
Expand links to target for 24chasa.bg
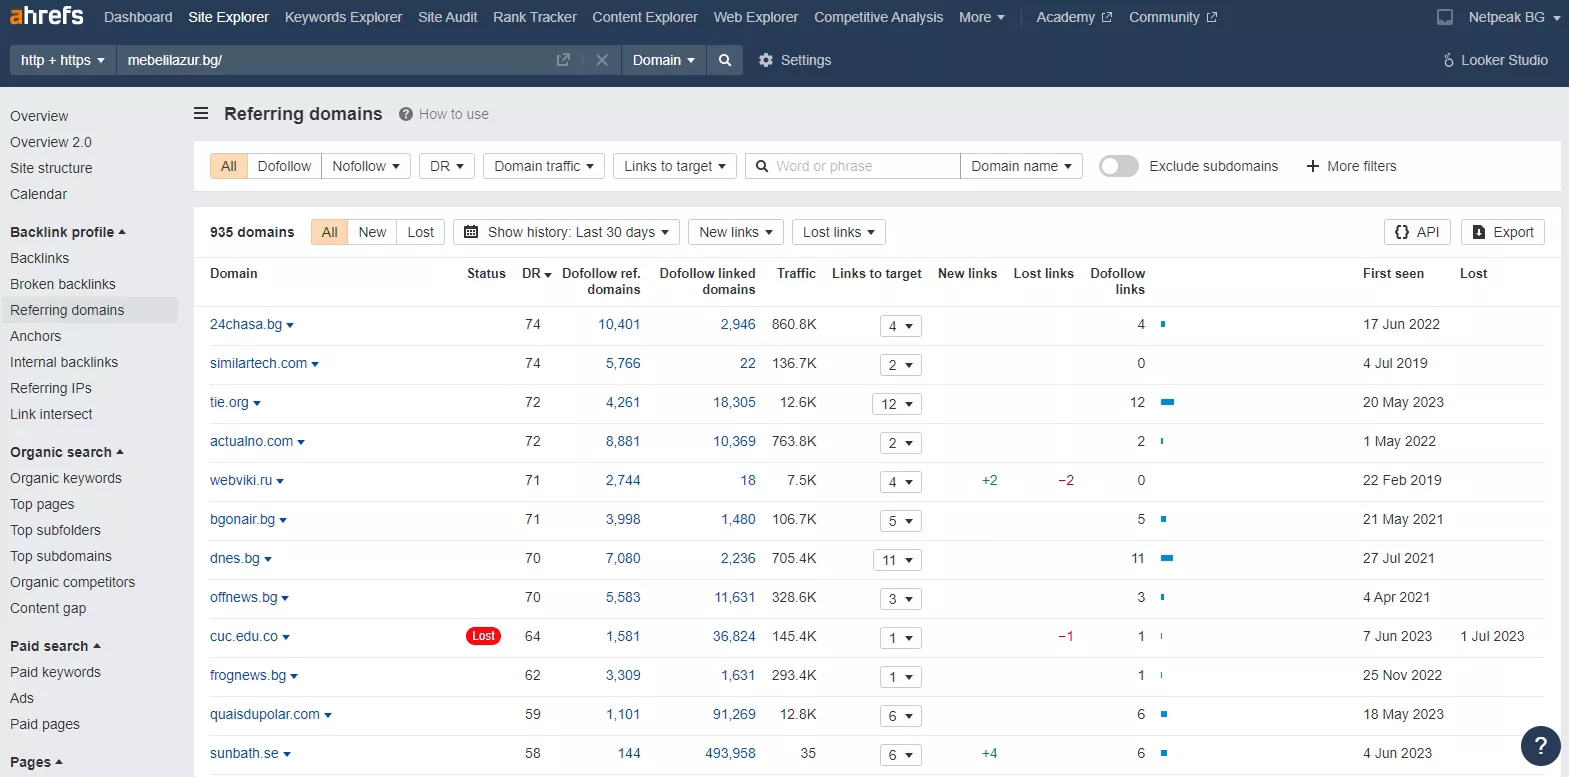(901, 326)
